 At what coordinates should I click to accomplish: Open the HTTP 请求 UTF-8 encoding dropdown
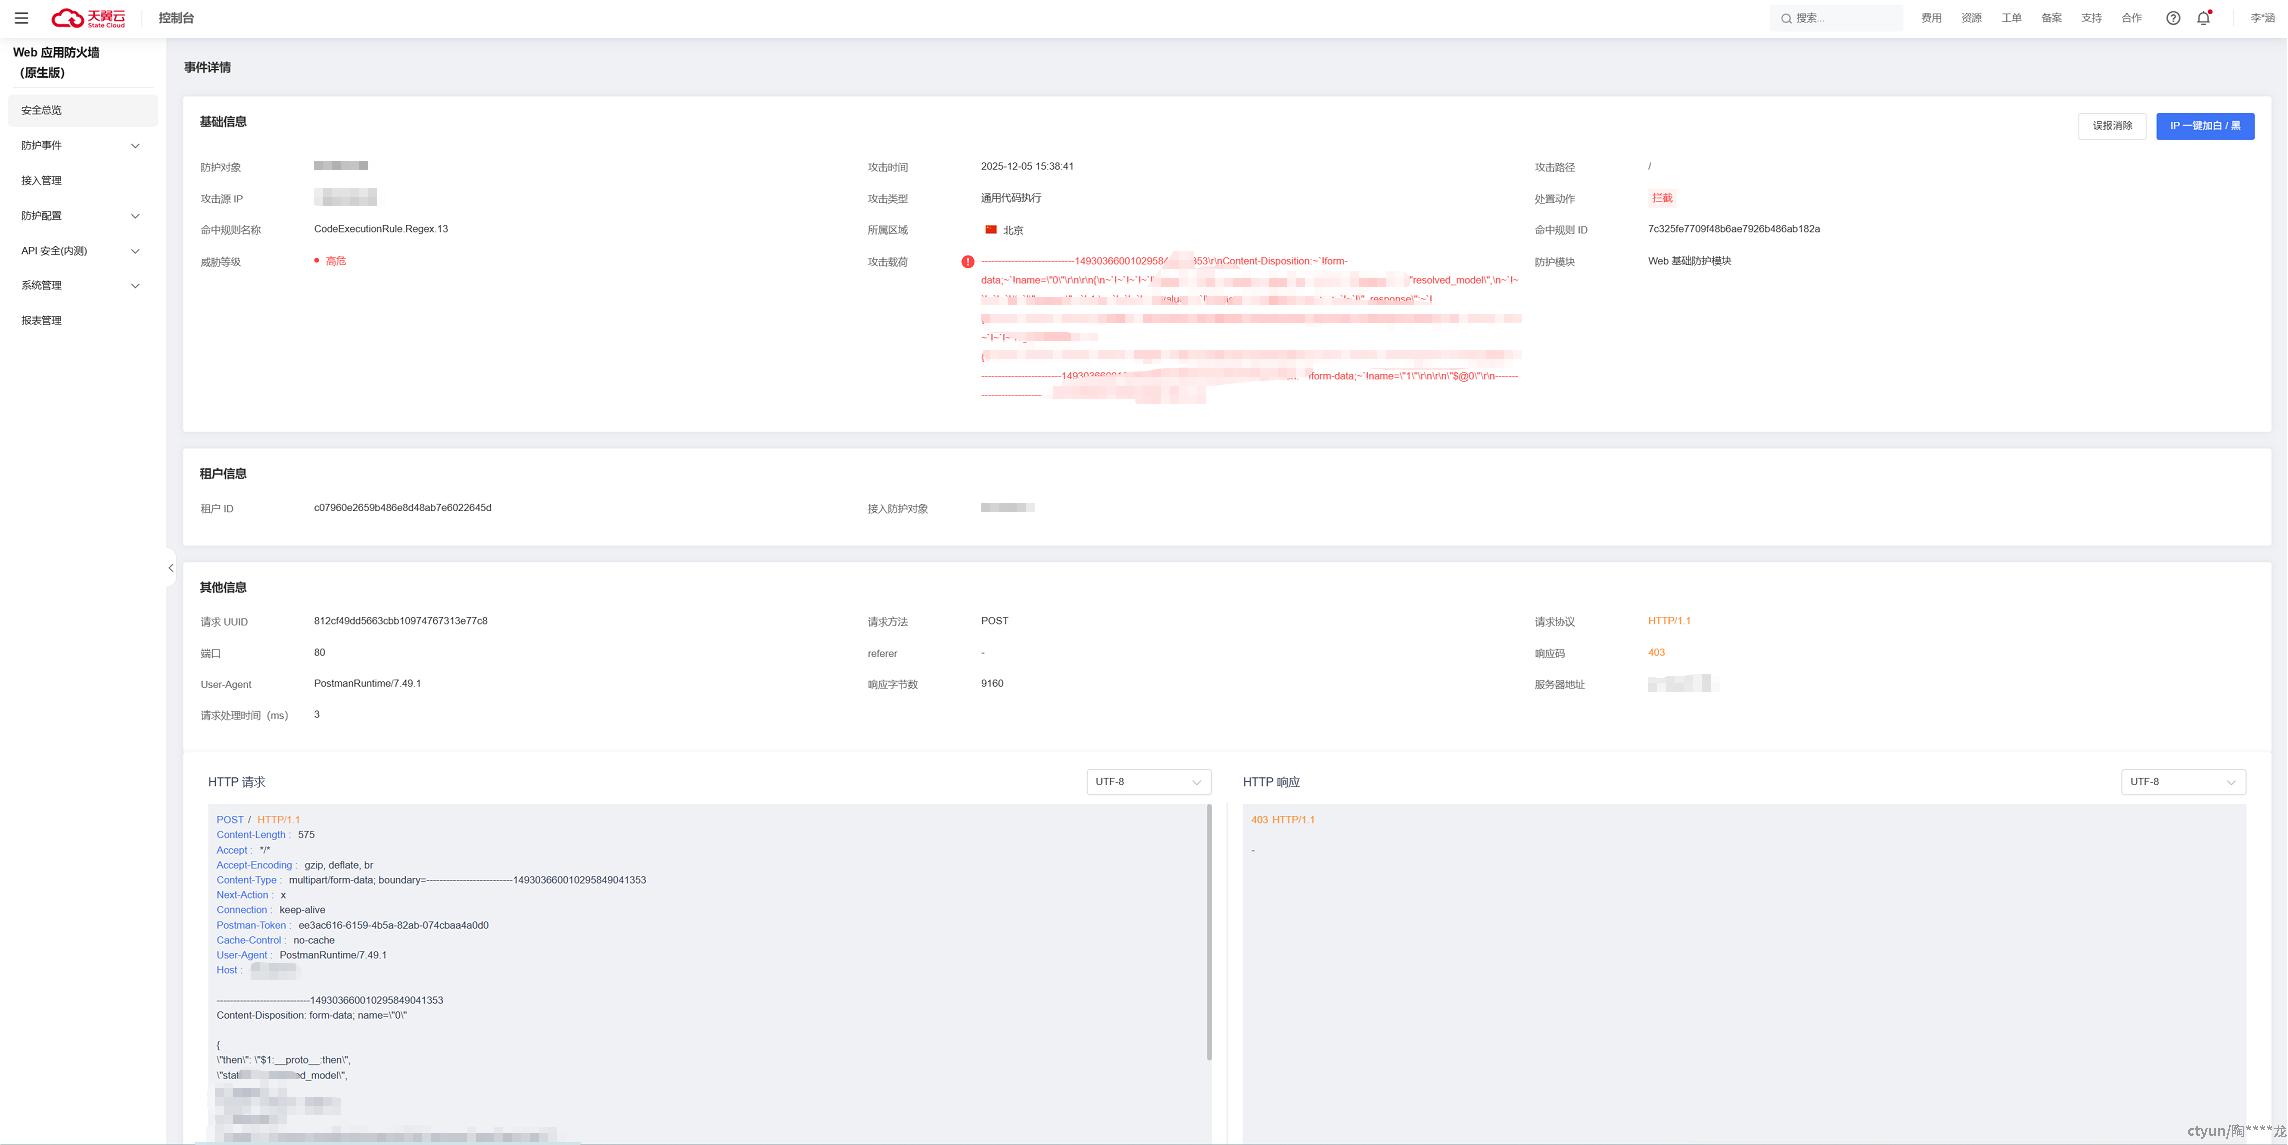click(1148, 782)
